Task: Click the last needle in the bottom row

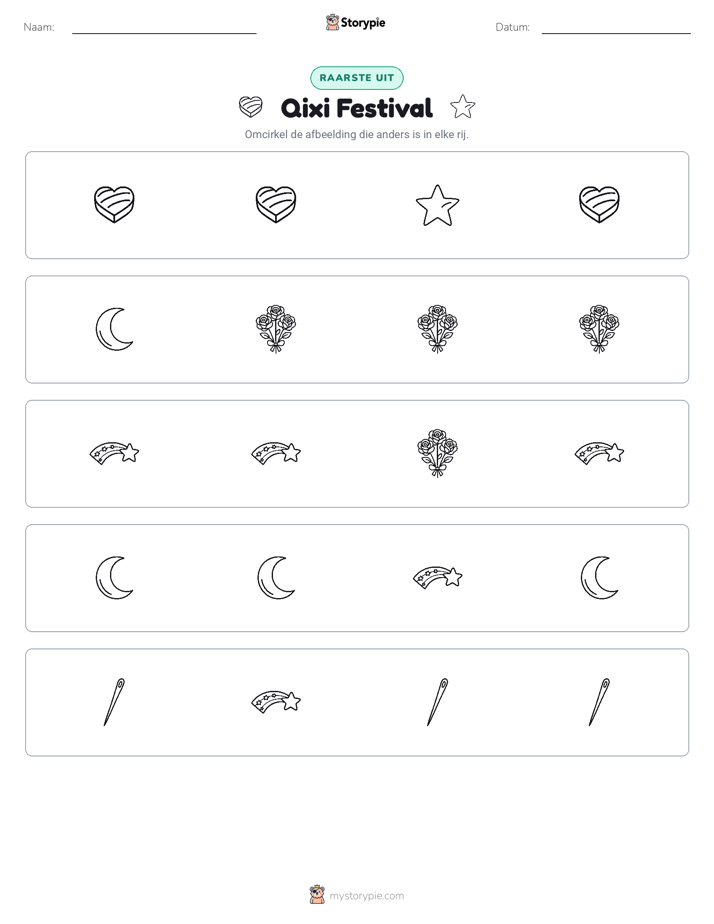Action: click(x=599, y=702)
